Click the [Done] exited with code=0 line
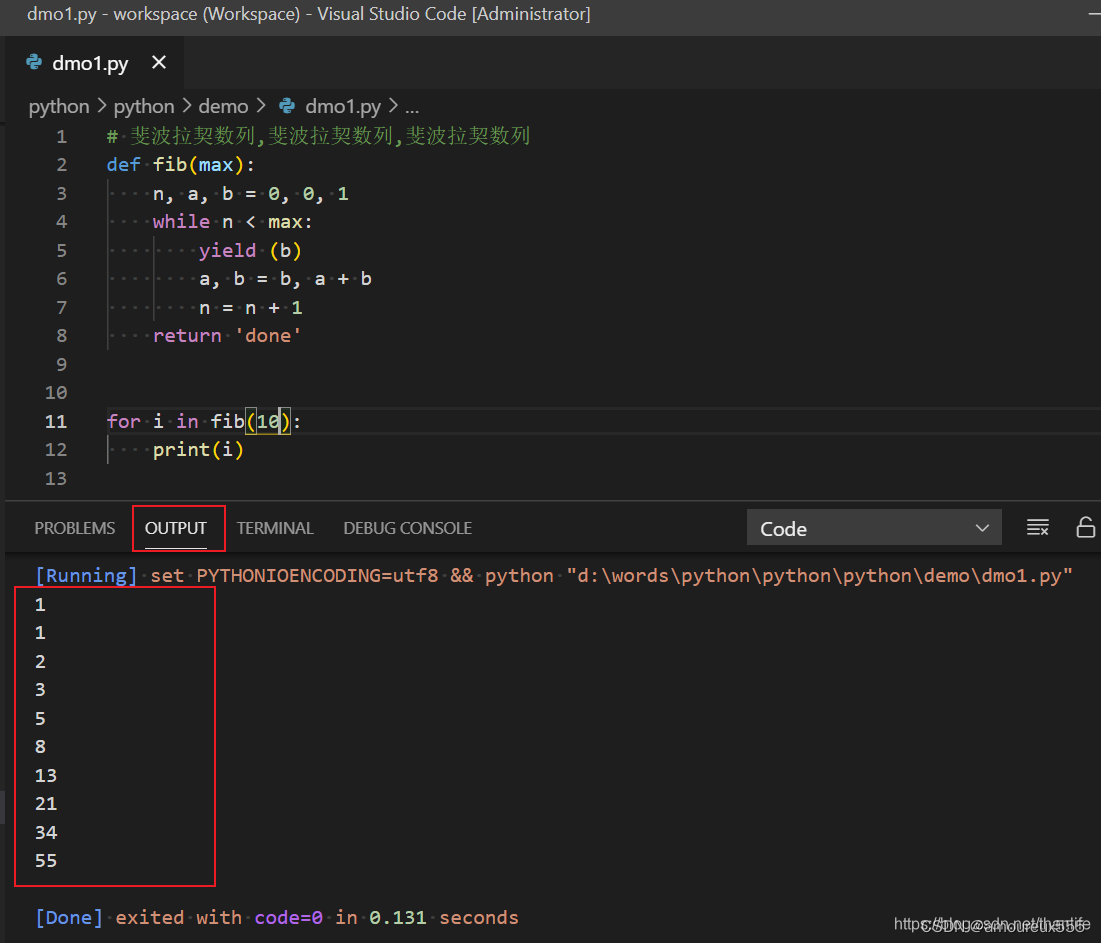Viewport: 1101px width, 943px height. click(x=277, y=918)
